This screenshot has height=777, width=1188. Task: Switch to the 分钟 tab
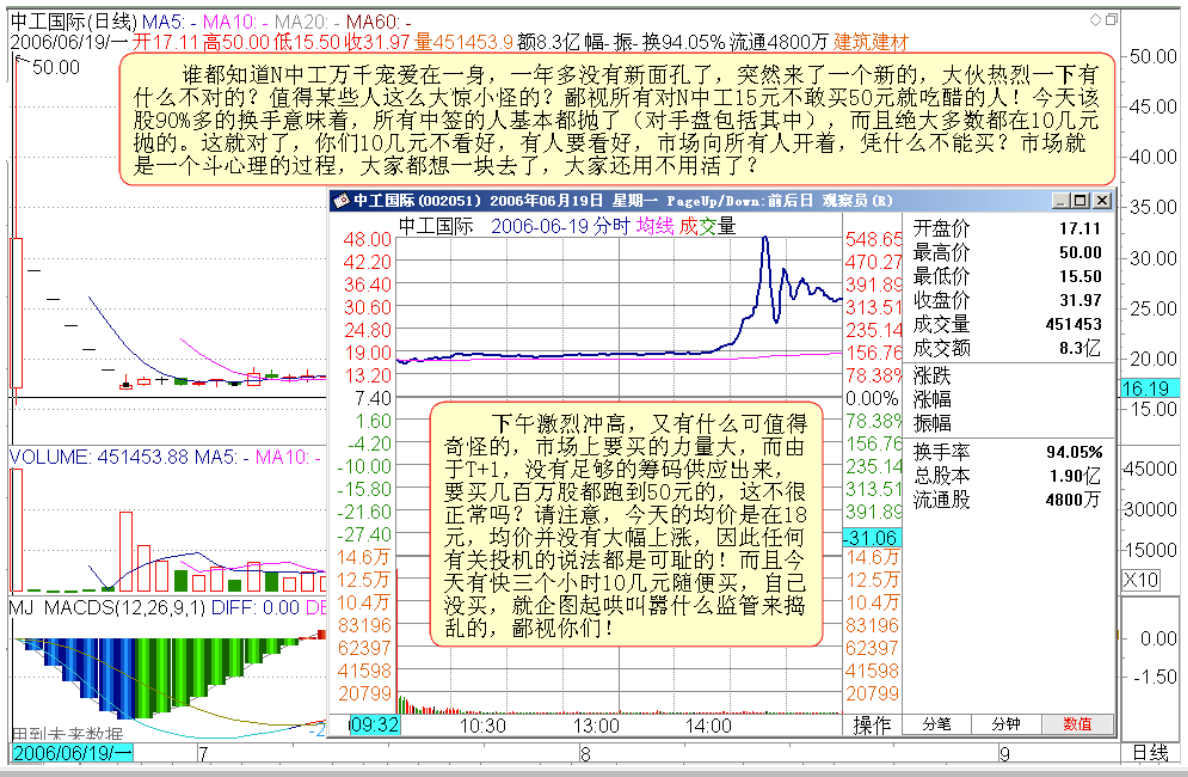click(1006, 725)
